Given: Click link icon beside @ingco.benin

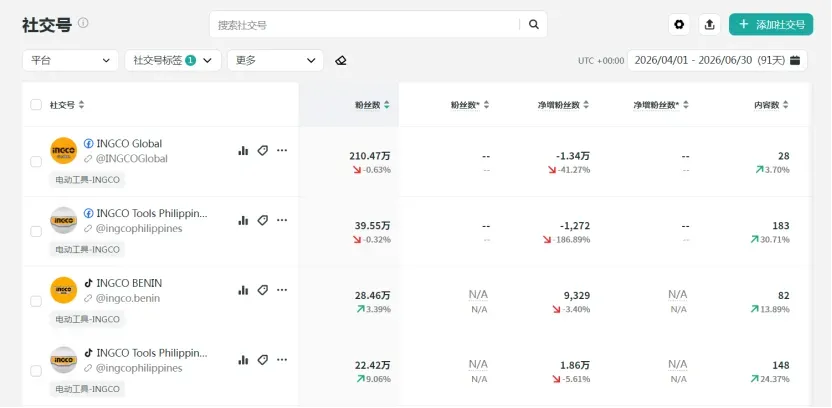Looking at the screenshot, I should click(x=88, y=298).
